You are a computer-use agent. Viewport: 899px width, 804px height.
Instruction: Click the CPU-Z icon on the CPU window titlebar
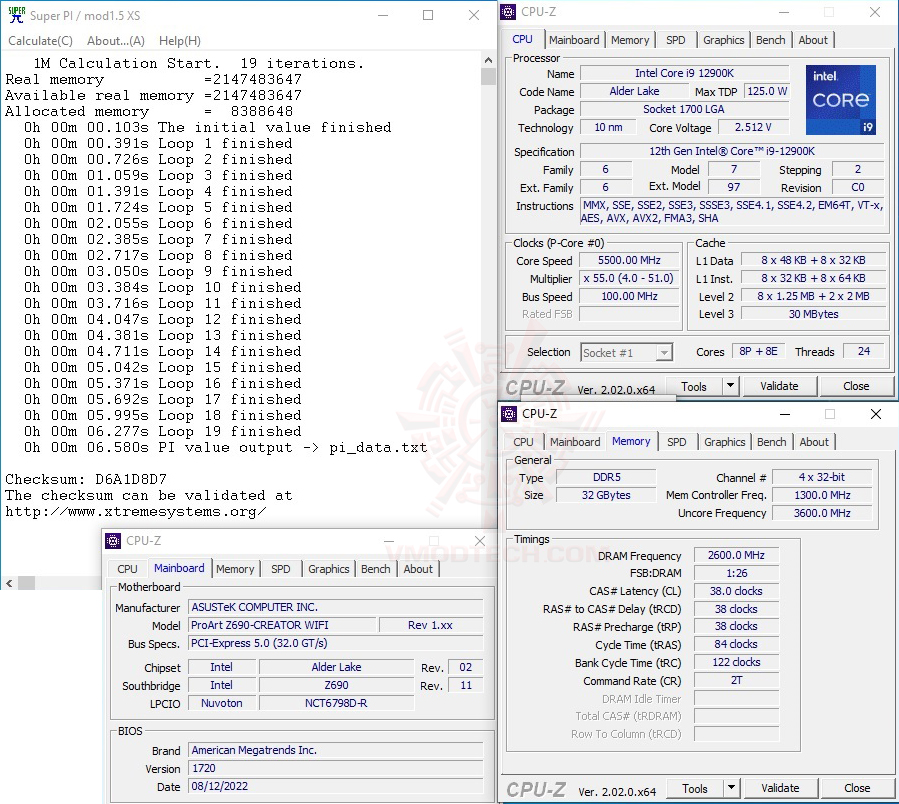point(509,11)
